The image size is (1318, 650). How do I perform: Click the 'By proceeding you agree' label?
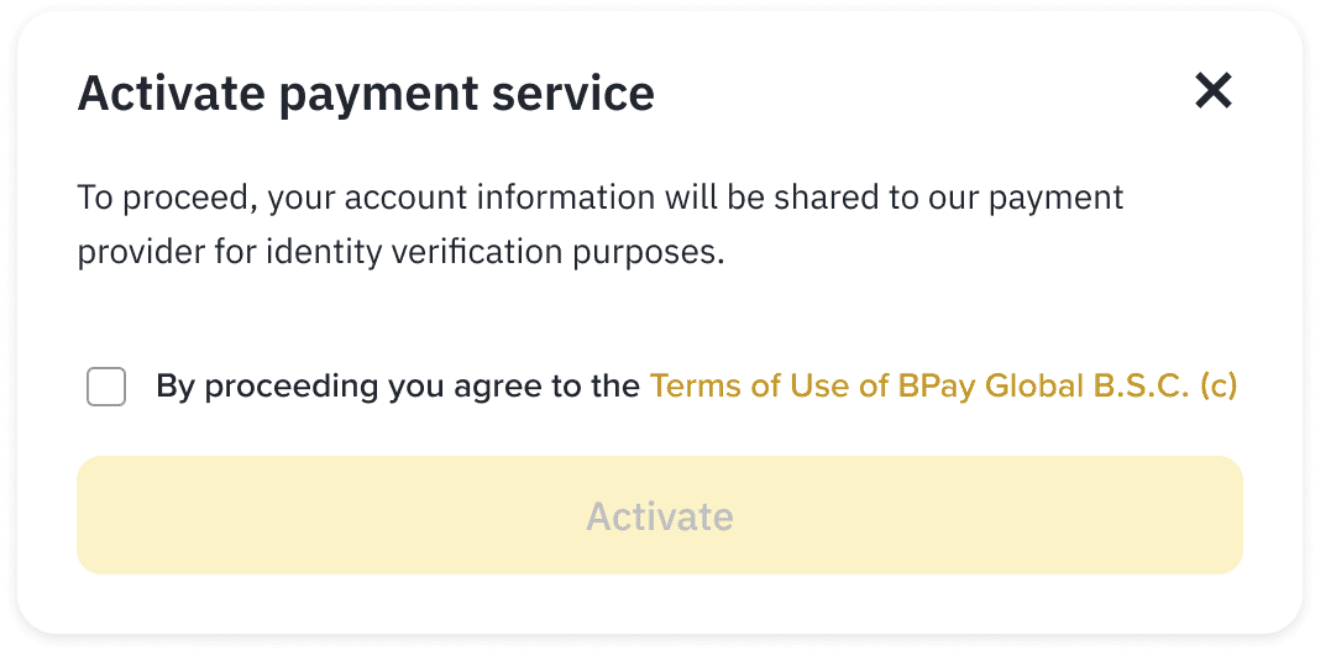click(x=397, y=386)
